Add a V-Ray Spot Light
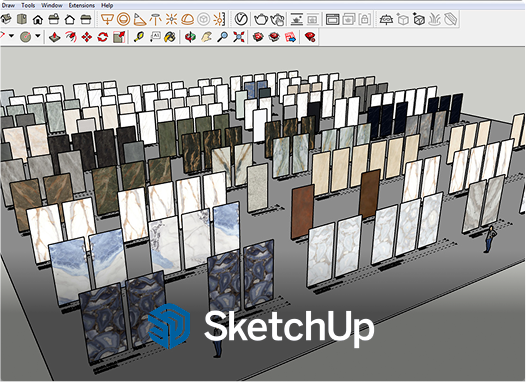The height and width of the screenshot is (382, 526). tap(139, 19)
